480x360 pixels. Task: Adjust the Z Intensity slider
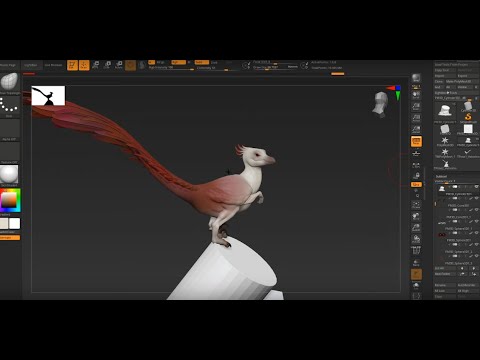217,68
